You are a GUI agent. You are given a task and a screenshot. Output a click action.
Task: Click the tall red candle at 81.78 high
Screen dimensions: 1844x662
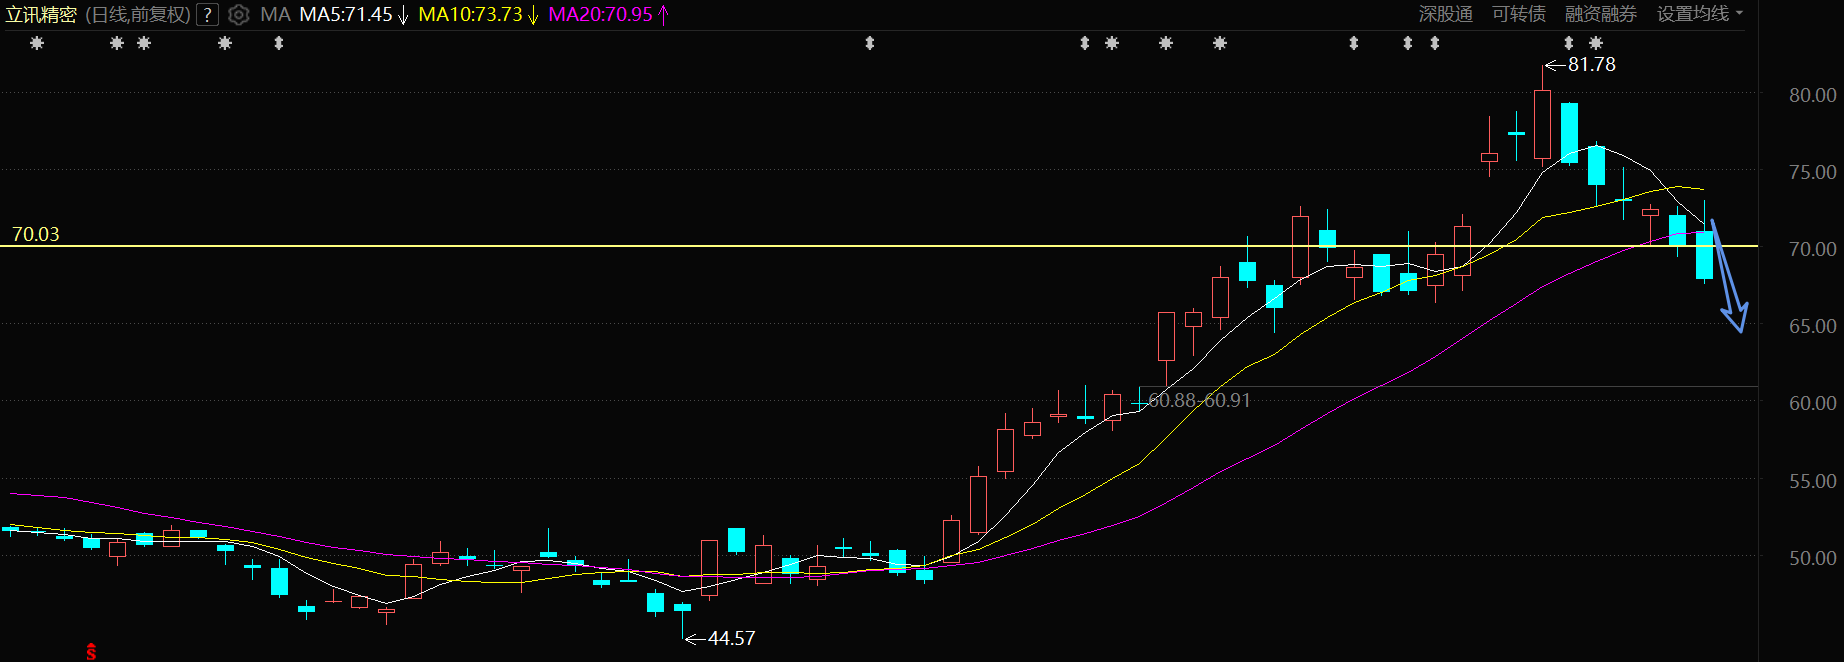coord(1542,124)
